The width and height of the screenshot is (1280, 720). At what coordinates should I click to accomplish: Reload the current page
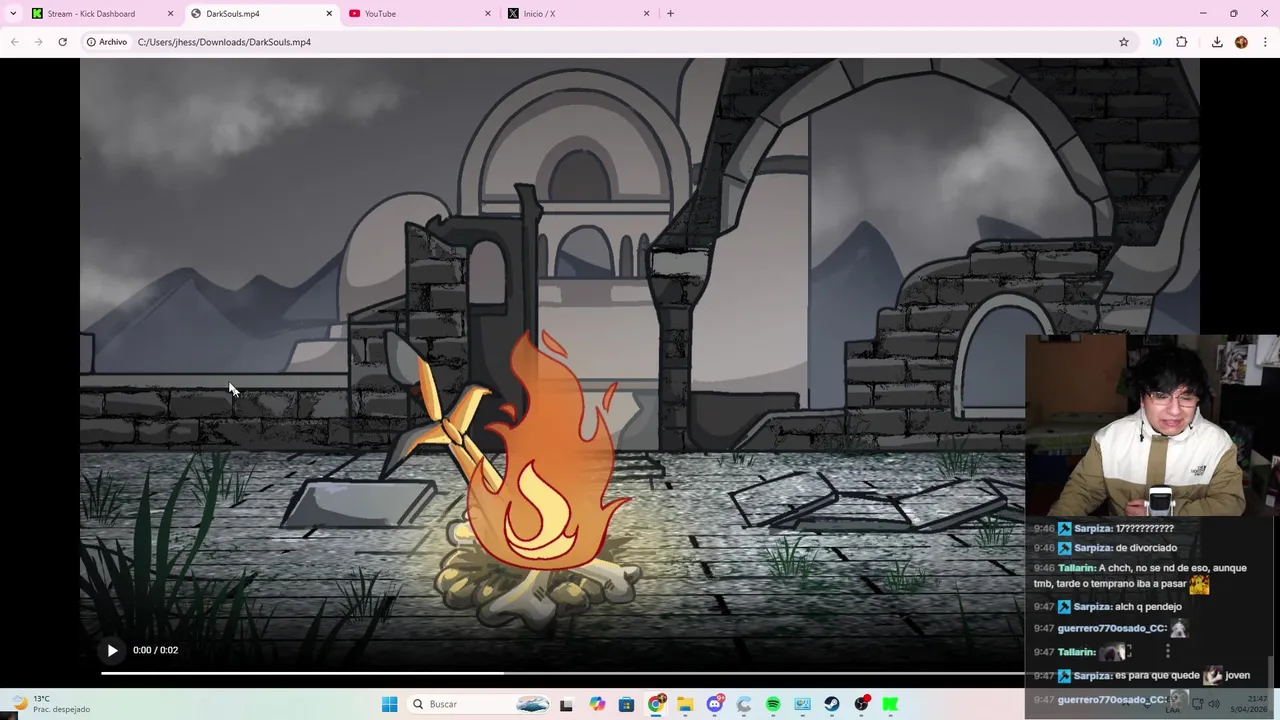click(x=62, y=42)
